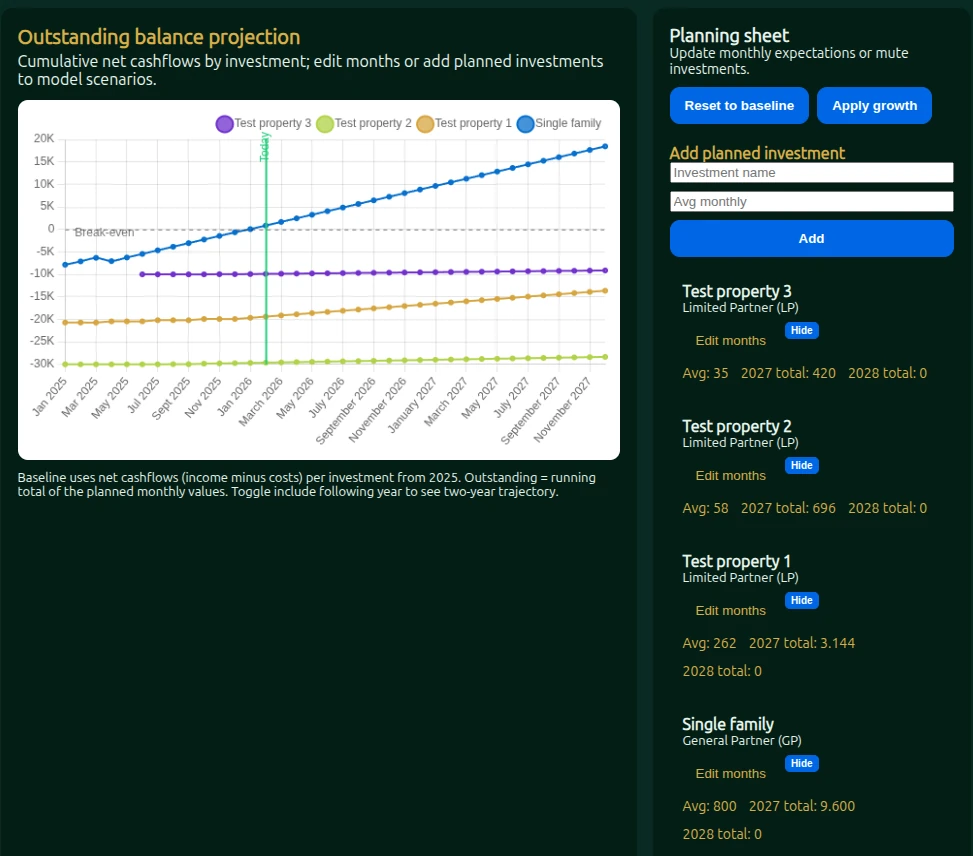973x856 pixels.
Task: Click the Avg monthly input field
Action: point(811,201)
